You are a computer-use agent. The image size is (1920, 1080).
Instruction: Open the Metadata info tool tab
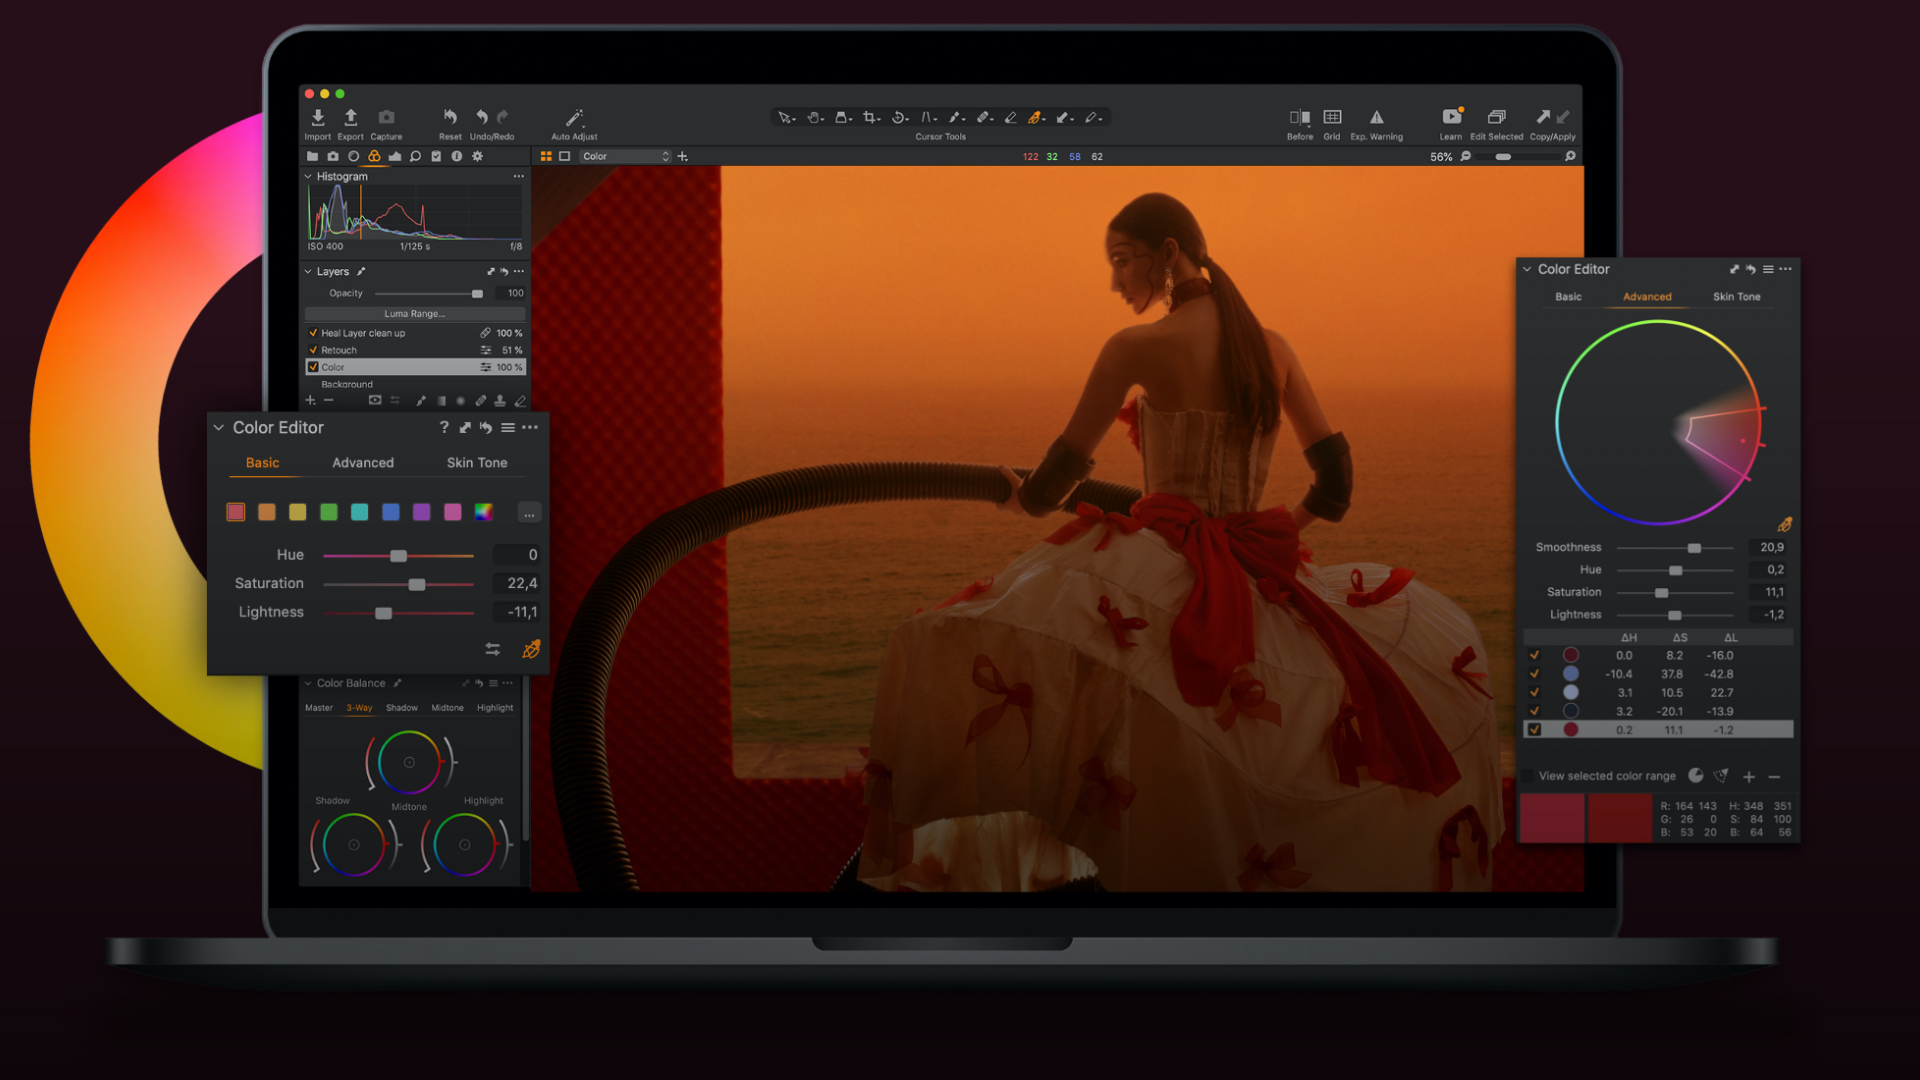click(x=456, y=156)
